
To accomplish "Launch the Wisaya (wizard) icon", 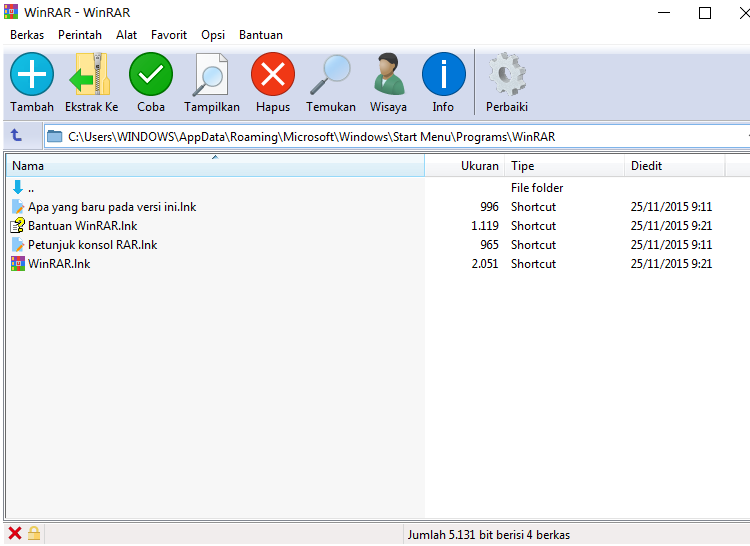I will coord(388,75).
